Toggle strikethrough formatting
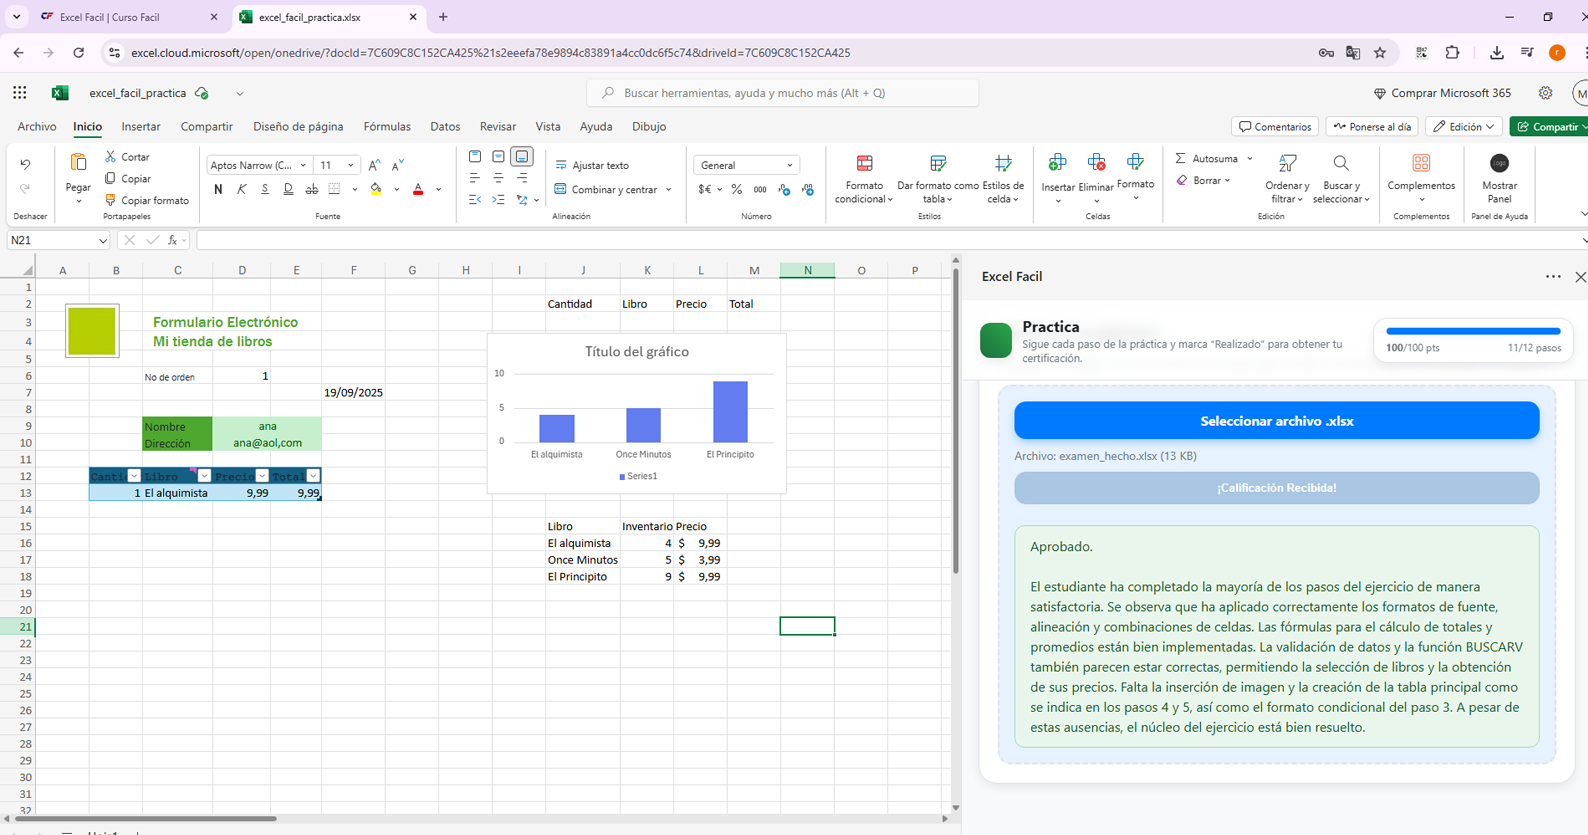This screenshot has height=835, width=1588. click(312, 189)
